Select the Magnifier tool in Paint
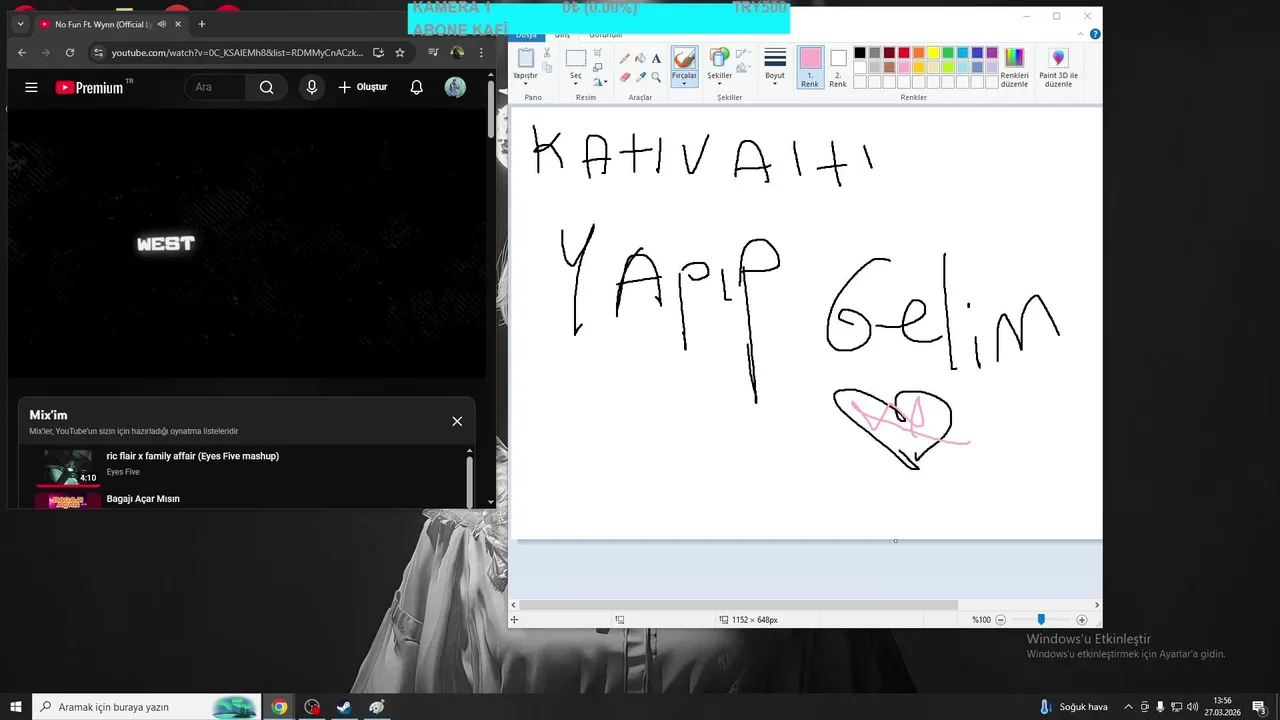The width and height of the screenshot is (1280, 720). [656, 76]
